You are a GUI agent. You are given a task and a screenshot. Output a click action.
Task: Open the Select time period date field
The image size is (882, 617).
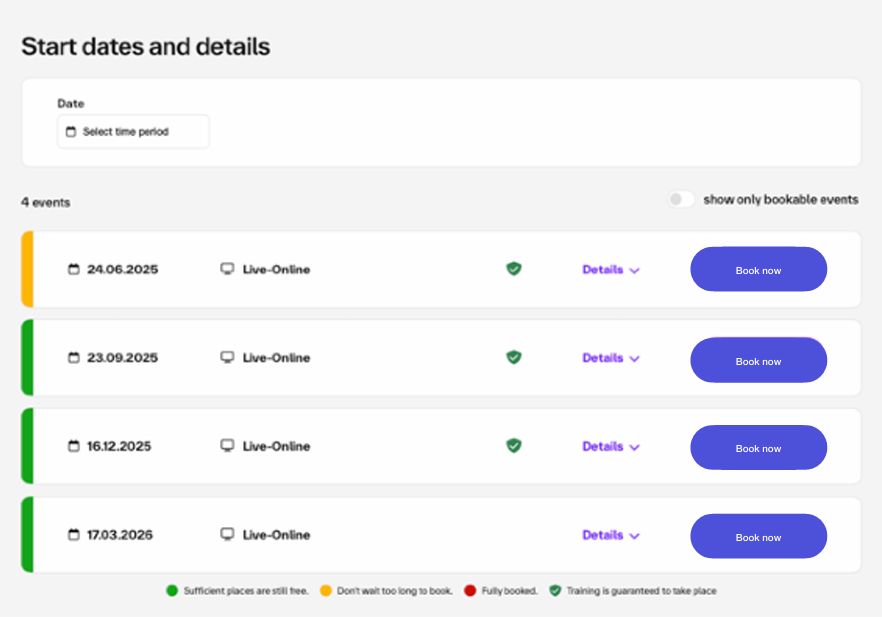tap(133, 132)
